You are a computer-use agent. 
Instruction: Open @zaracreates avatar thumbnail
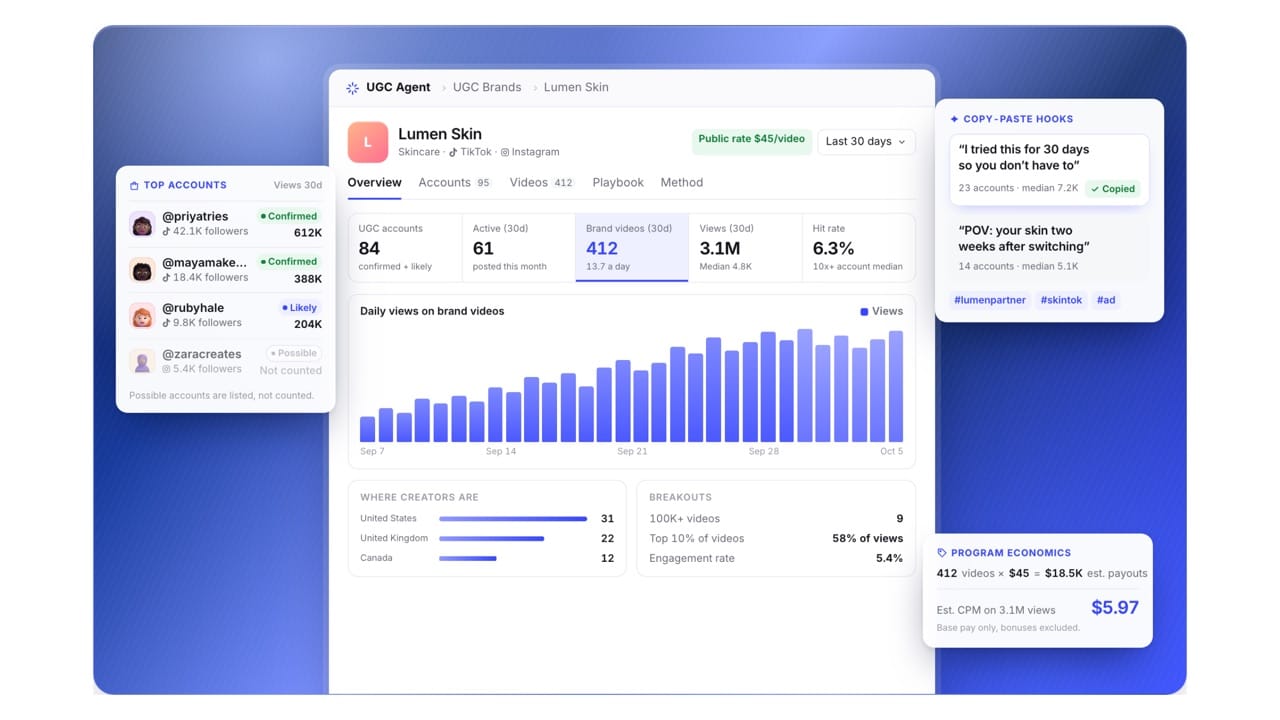[142, 361]
